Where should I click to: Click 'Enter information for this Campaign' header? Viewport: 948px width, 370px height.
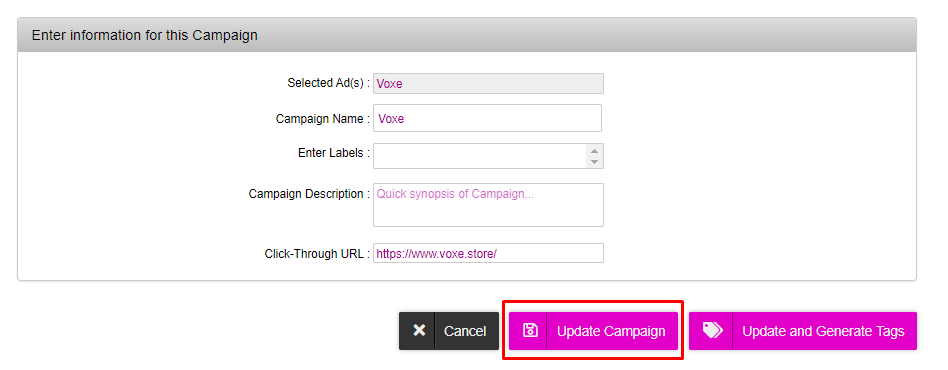(x=144, y=35)
